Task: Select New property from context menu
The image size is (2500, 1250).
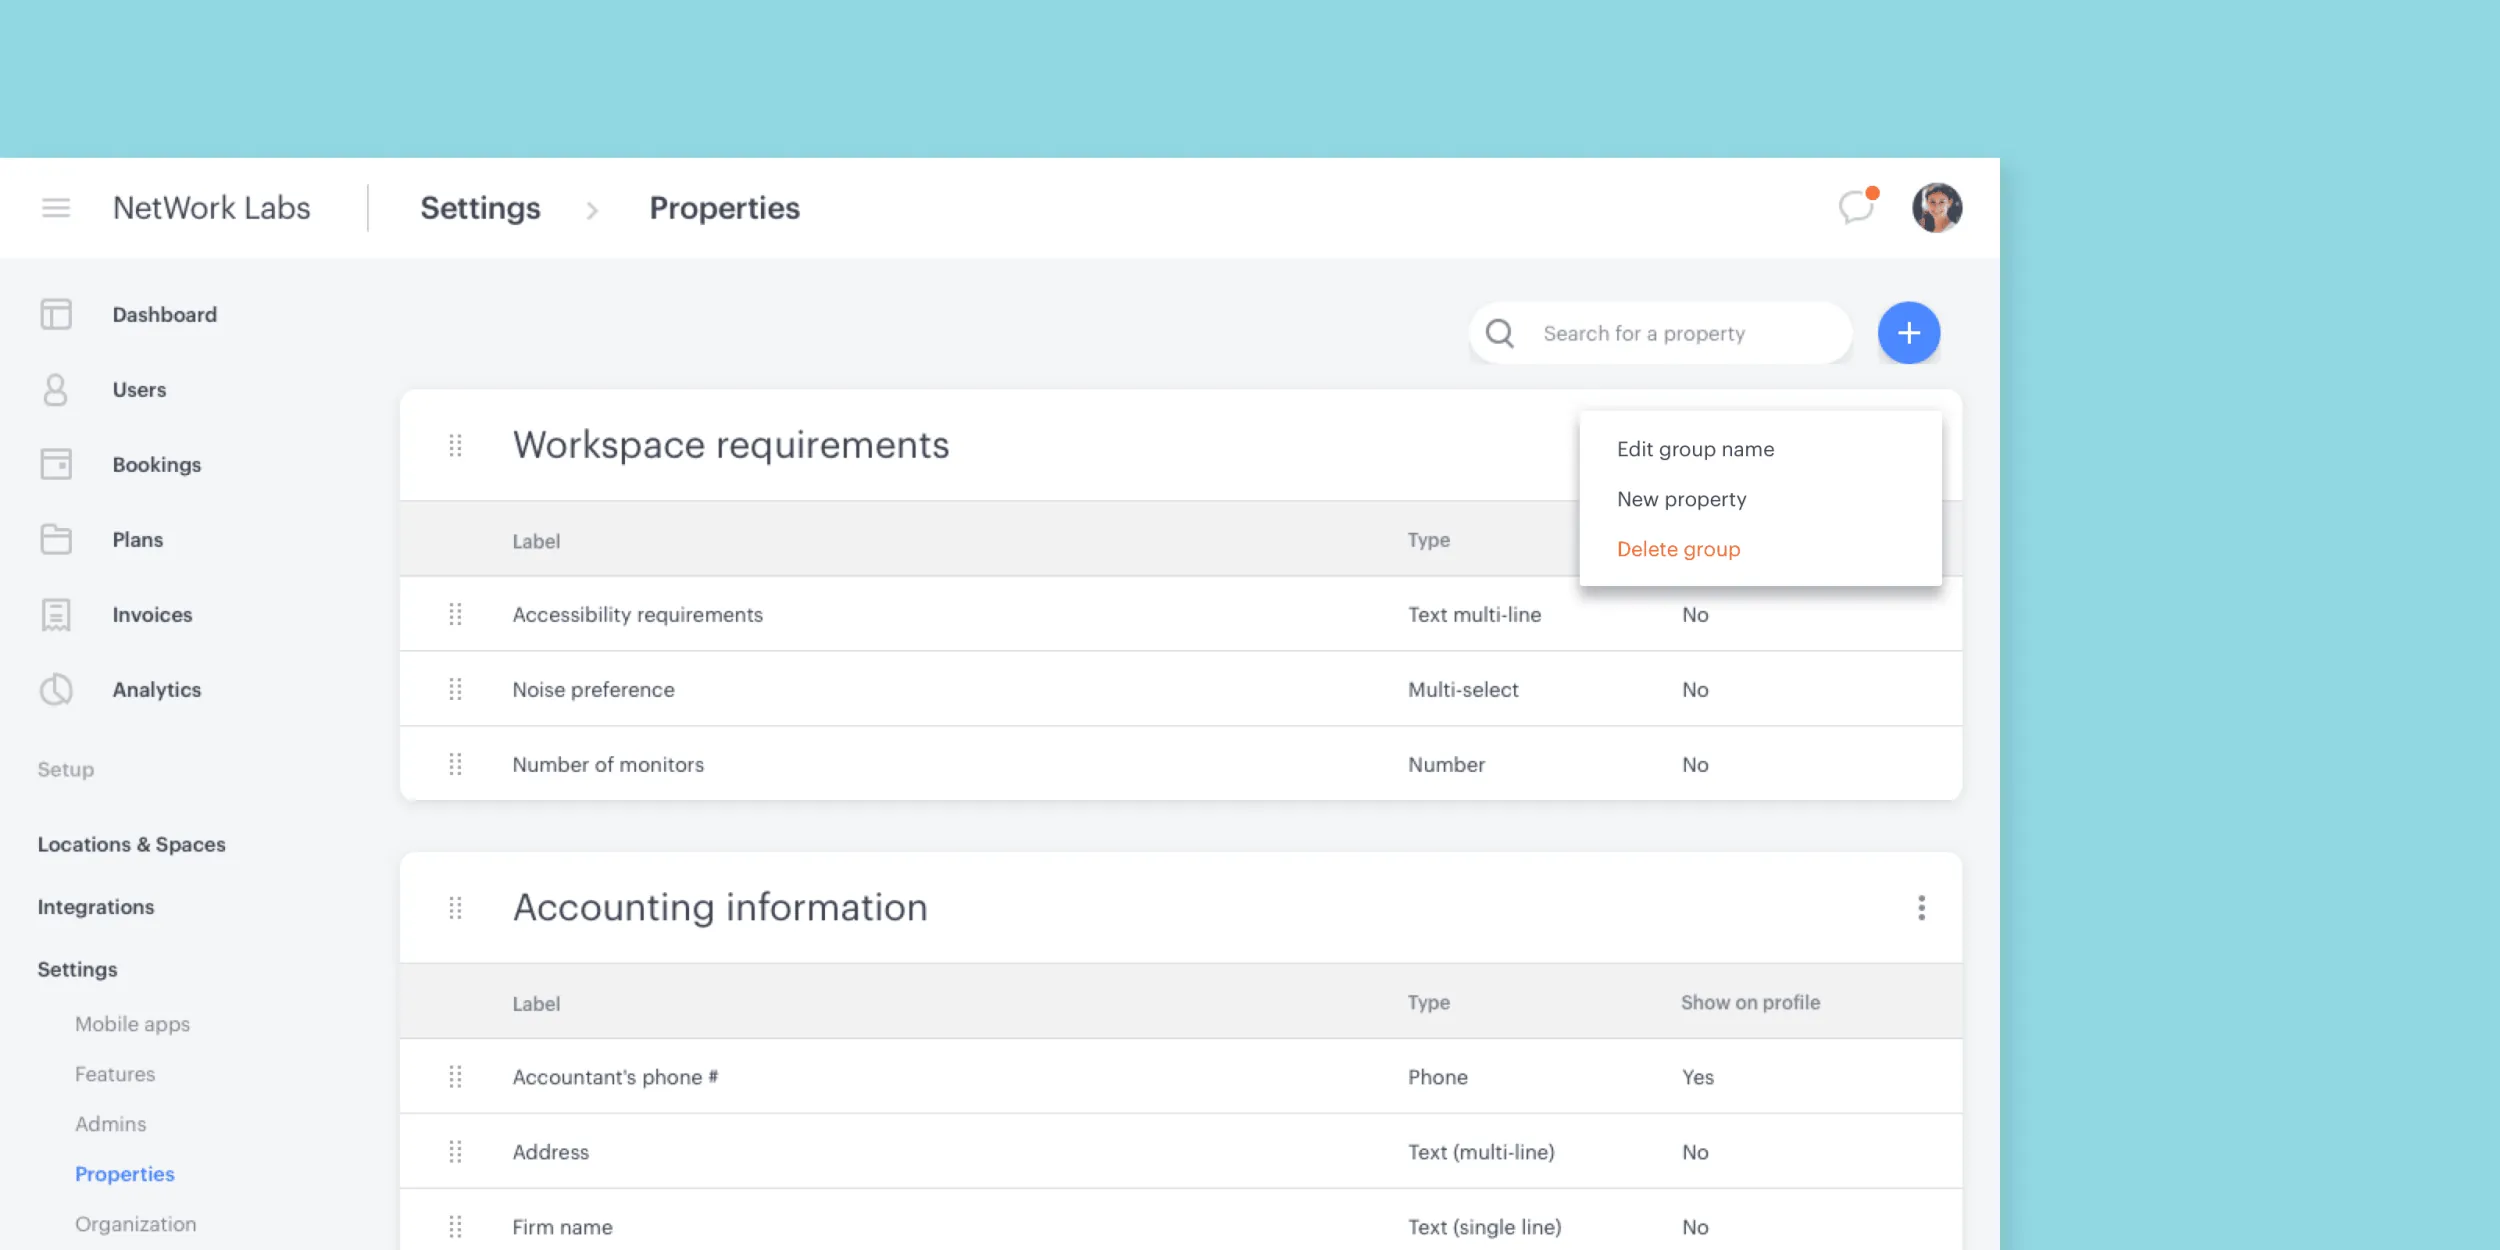Action: click(1682, 497)
